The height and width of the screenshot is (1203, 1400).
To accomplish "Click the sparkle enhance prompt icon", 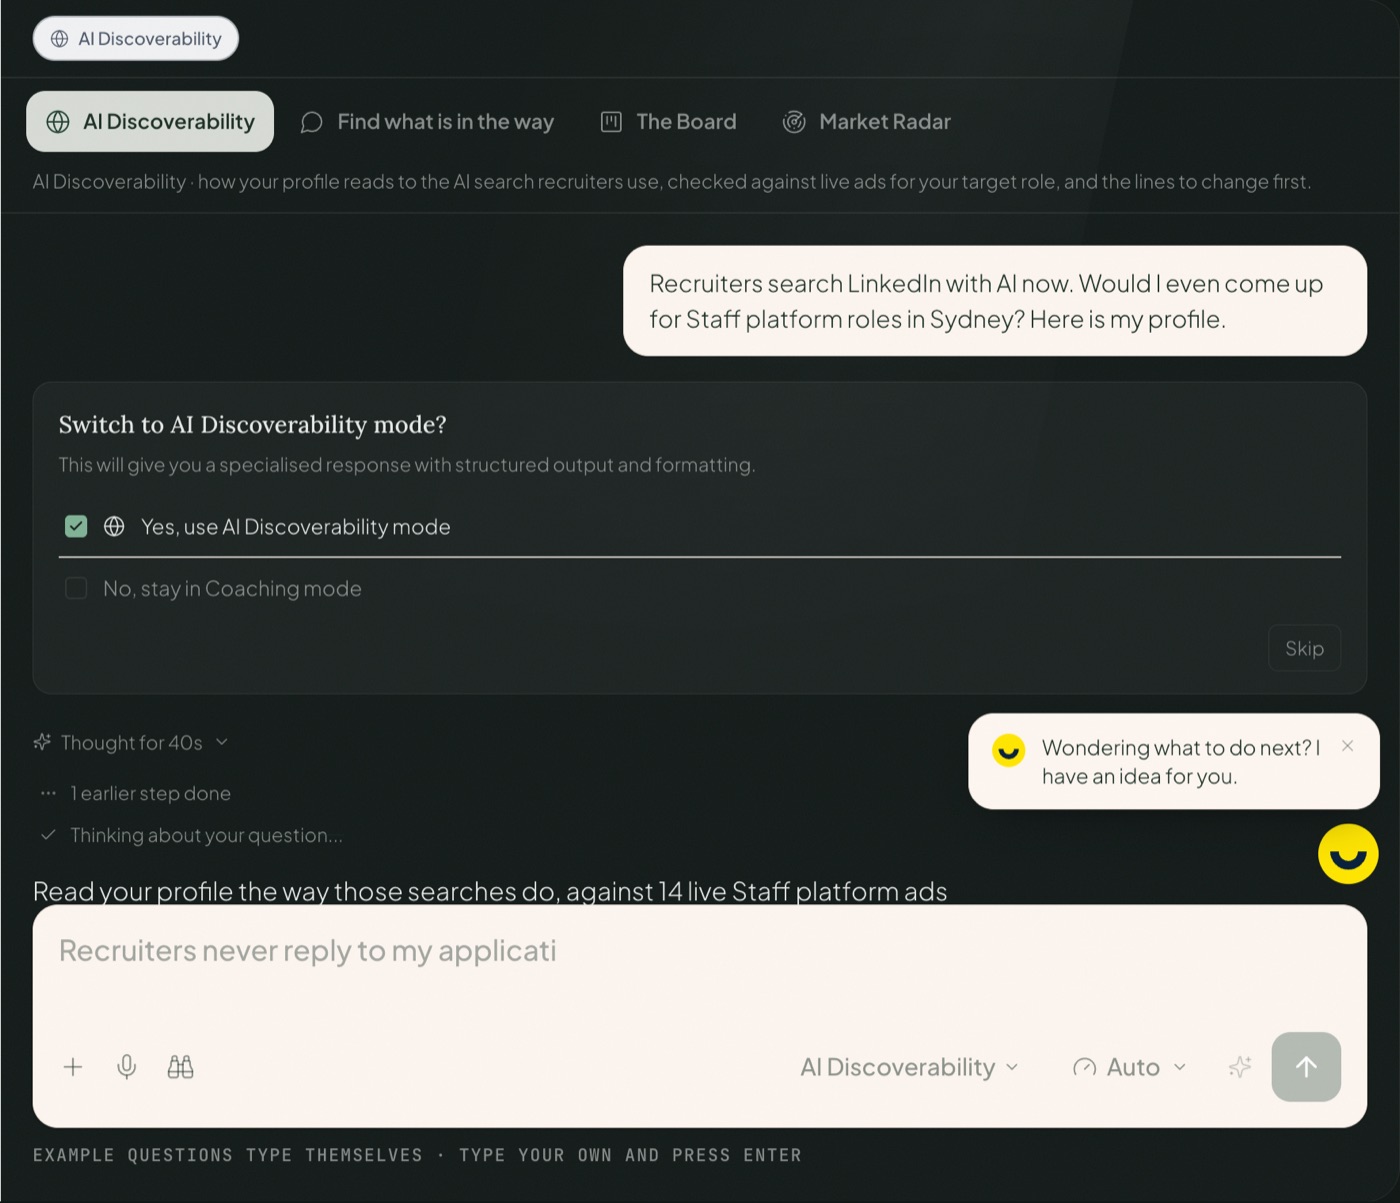I will (x=1240, y=1067).
